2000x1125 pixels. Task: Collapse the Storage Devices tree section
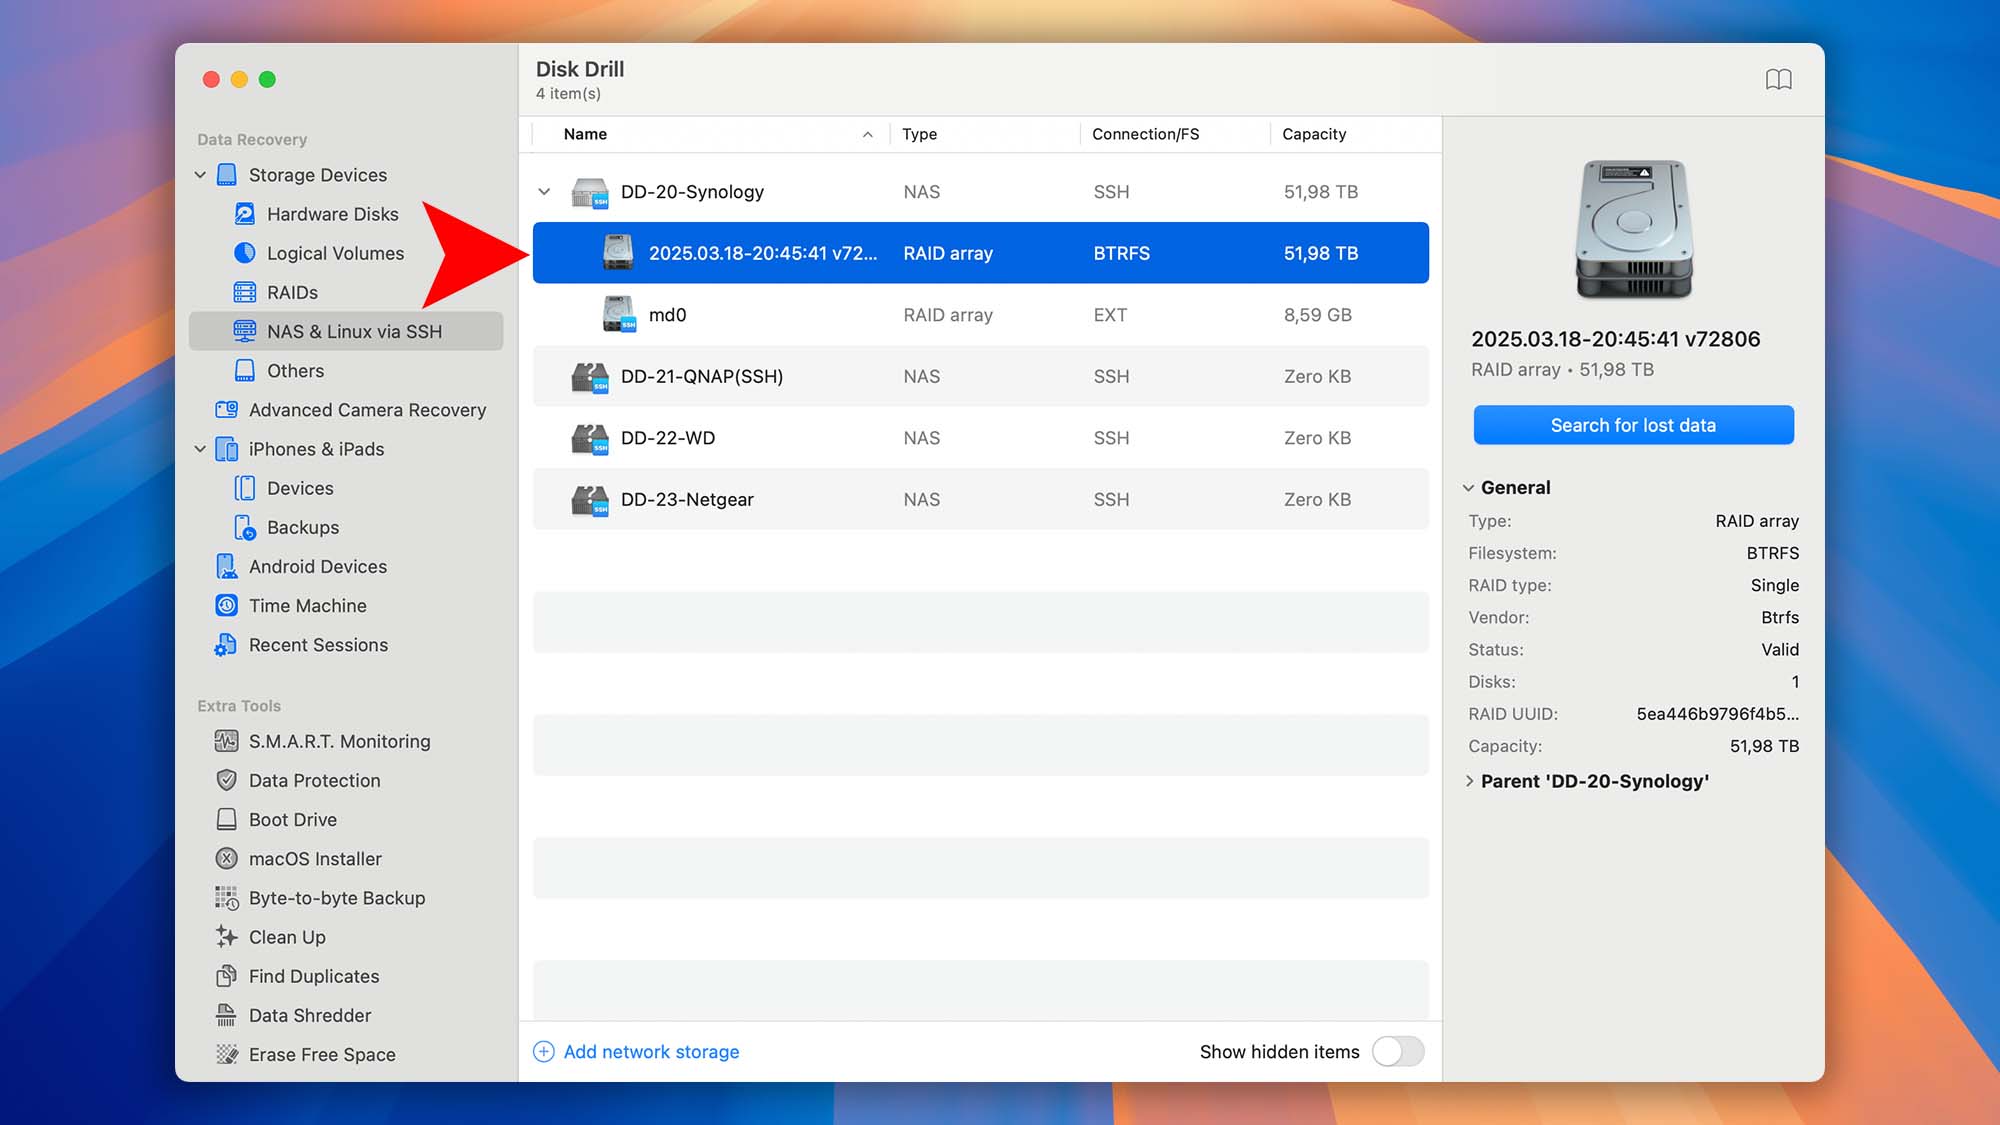point(200,175)
